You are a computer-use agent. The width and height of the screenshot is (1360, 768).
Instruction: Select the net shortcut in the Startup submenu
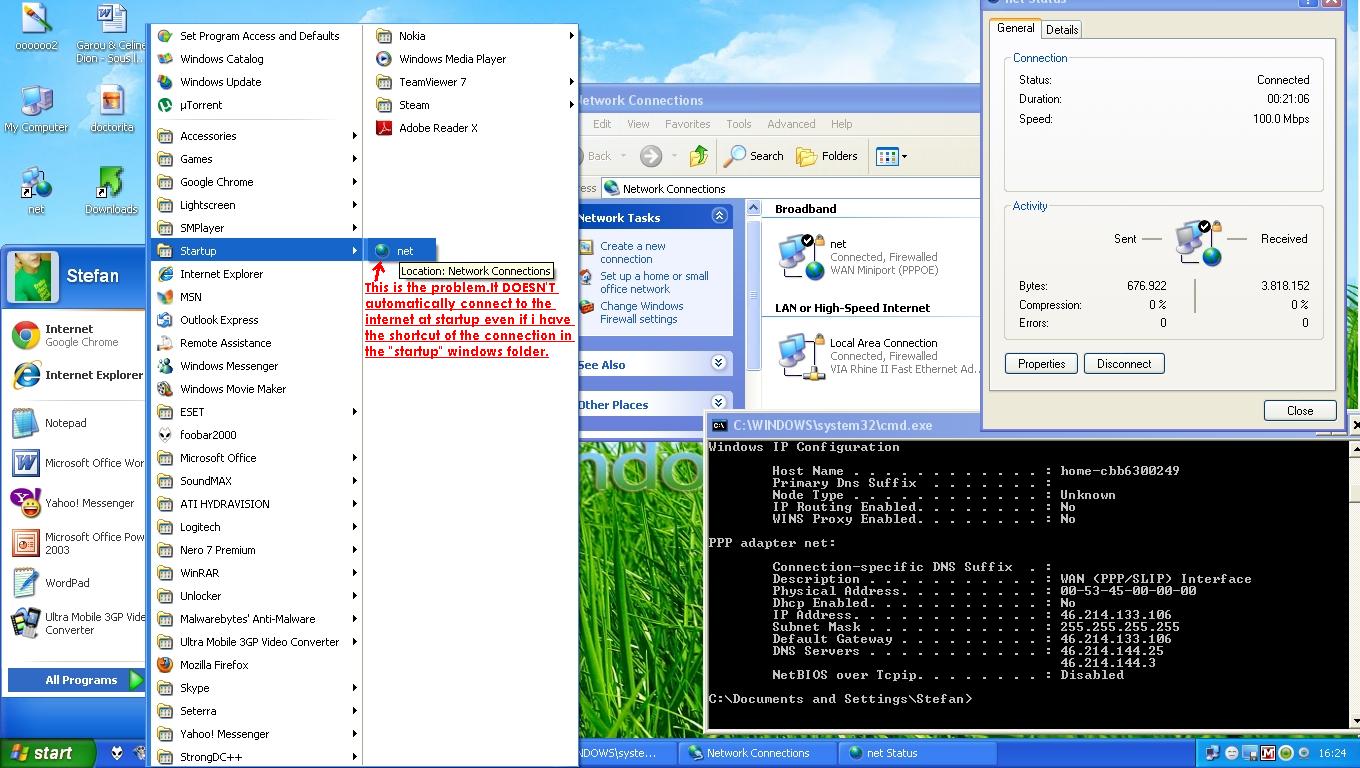tap(401, 251)
